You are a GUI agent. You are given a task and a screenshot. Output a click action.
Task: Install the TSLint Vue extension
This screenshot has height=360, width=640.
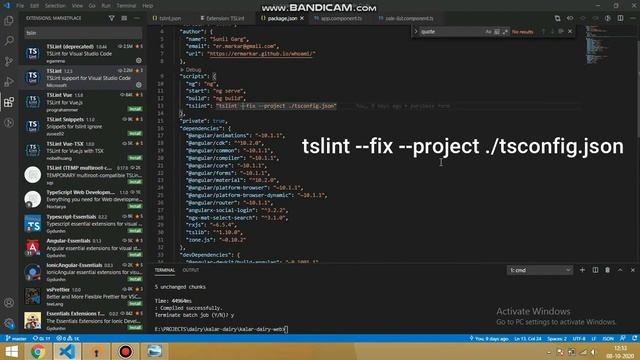135,109
